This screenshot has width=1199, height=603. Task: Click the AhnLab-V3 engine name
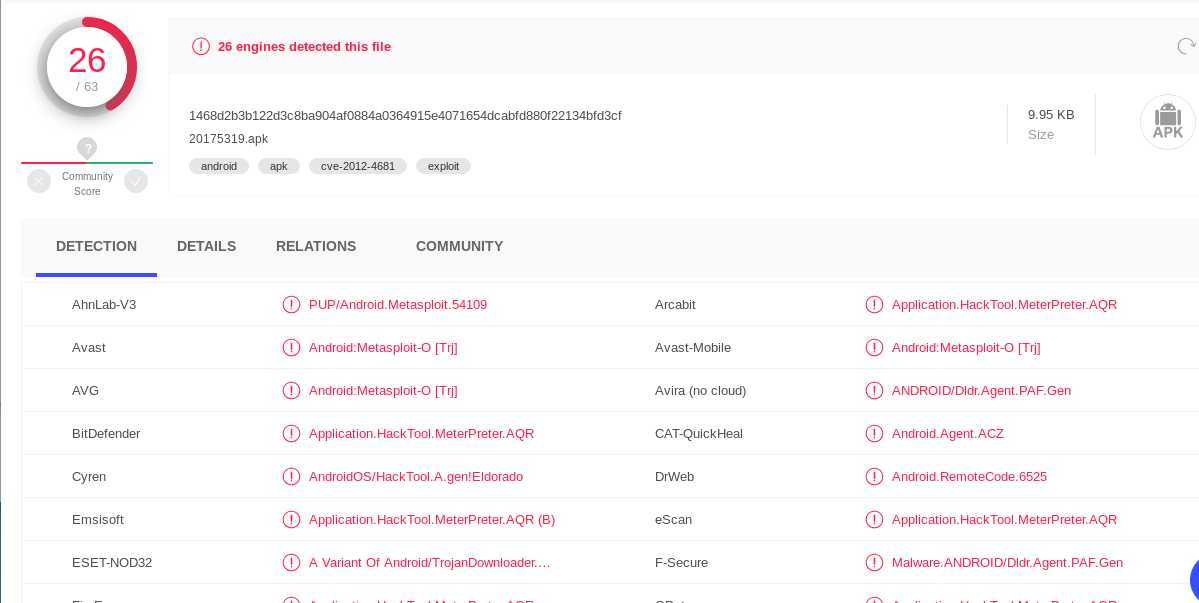(x=104, y=304)
